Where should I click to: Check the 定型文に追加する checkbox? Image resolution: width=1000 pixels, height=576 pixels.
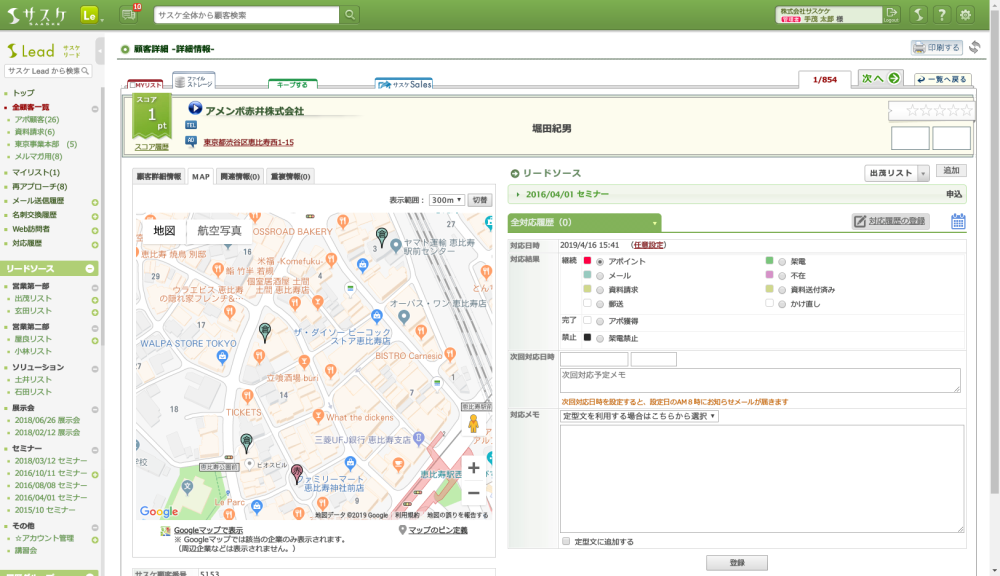tap(566, 541)
